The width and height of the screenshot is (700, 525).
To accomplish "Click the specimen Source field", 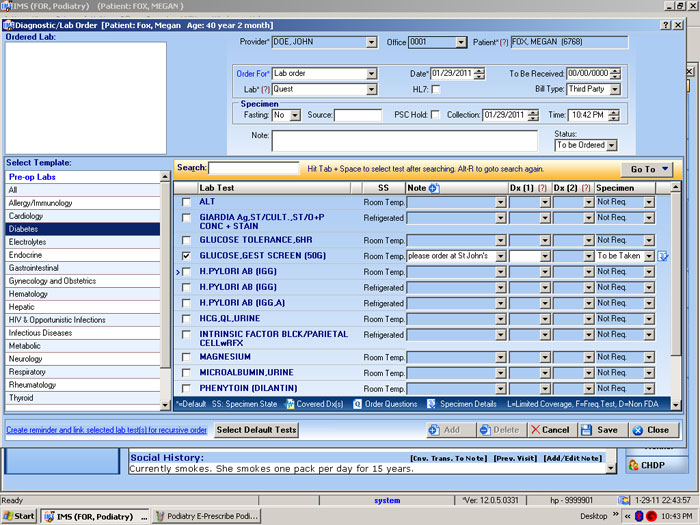I will 358,115.
